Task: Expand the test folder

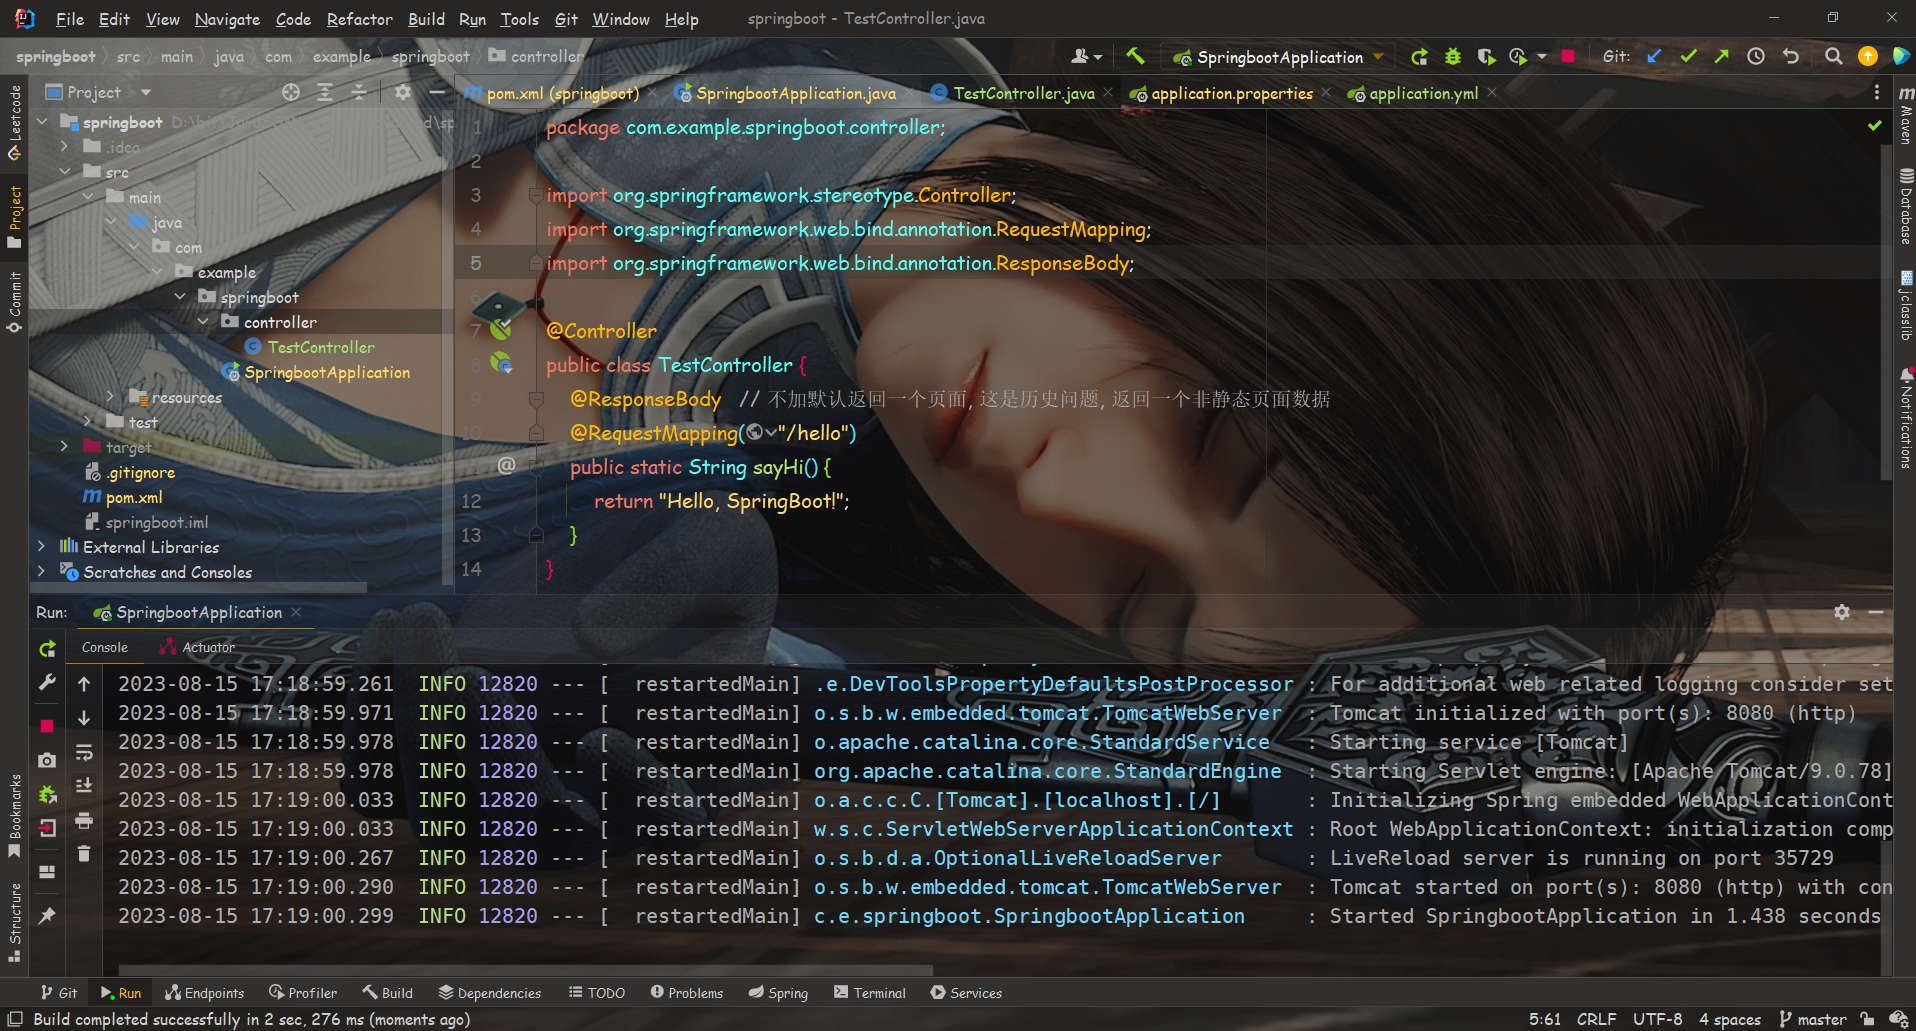Action: pos(88,422)
